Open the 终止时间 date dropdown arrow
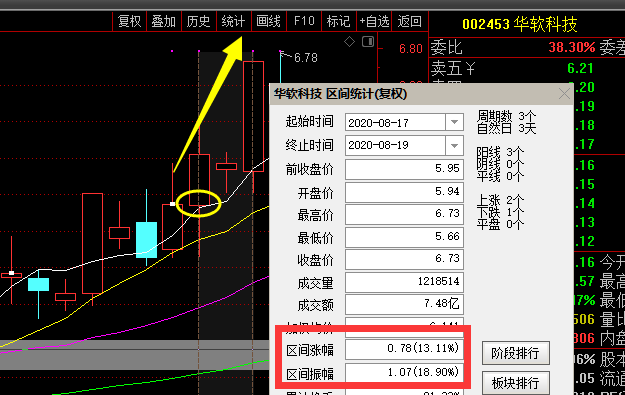Viewport: 625px width, 395px height. pyautogui.click(x=454, y=145)
